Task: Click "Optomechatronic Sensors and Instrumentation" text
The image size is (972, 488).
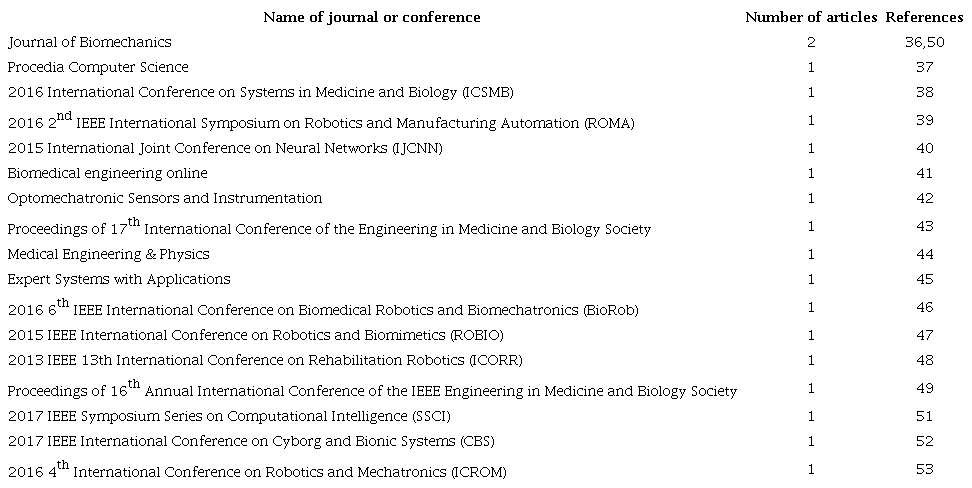Action: coord(165,198)
